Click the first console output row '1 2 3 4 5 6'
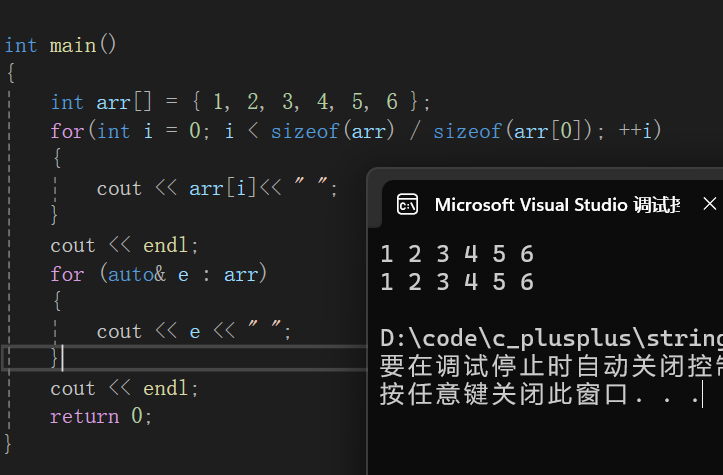Viewport: 723px width, 475px height. tap(457, 254)
